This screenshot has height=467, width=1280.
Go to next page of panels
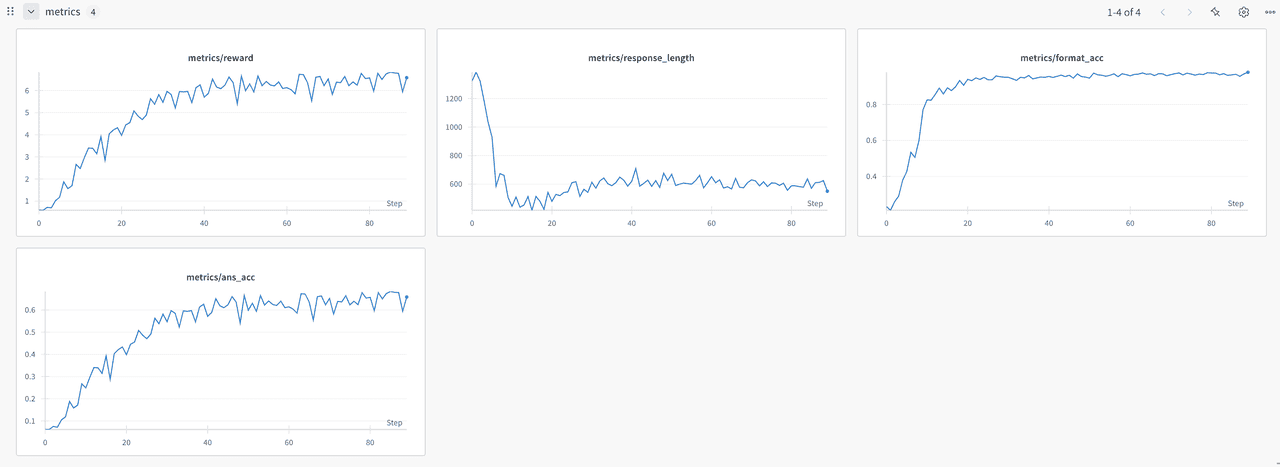(1189, 12)
